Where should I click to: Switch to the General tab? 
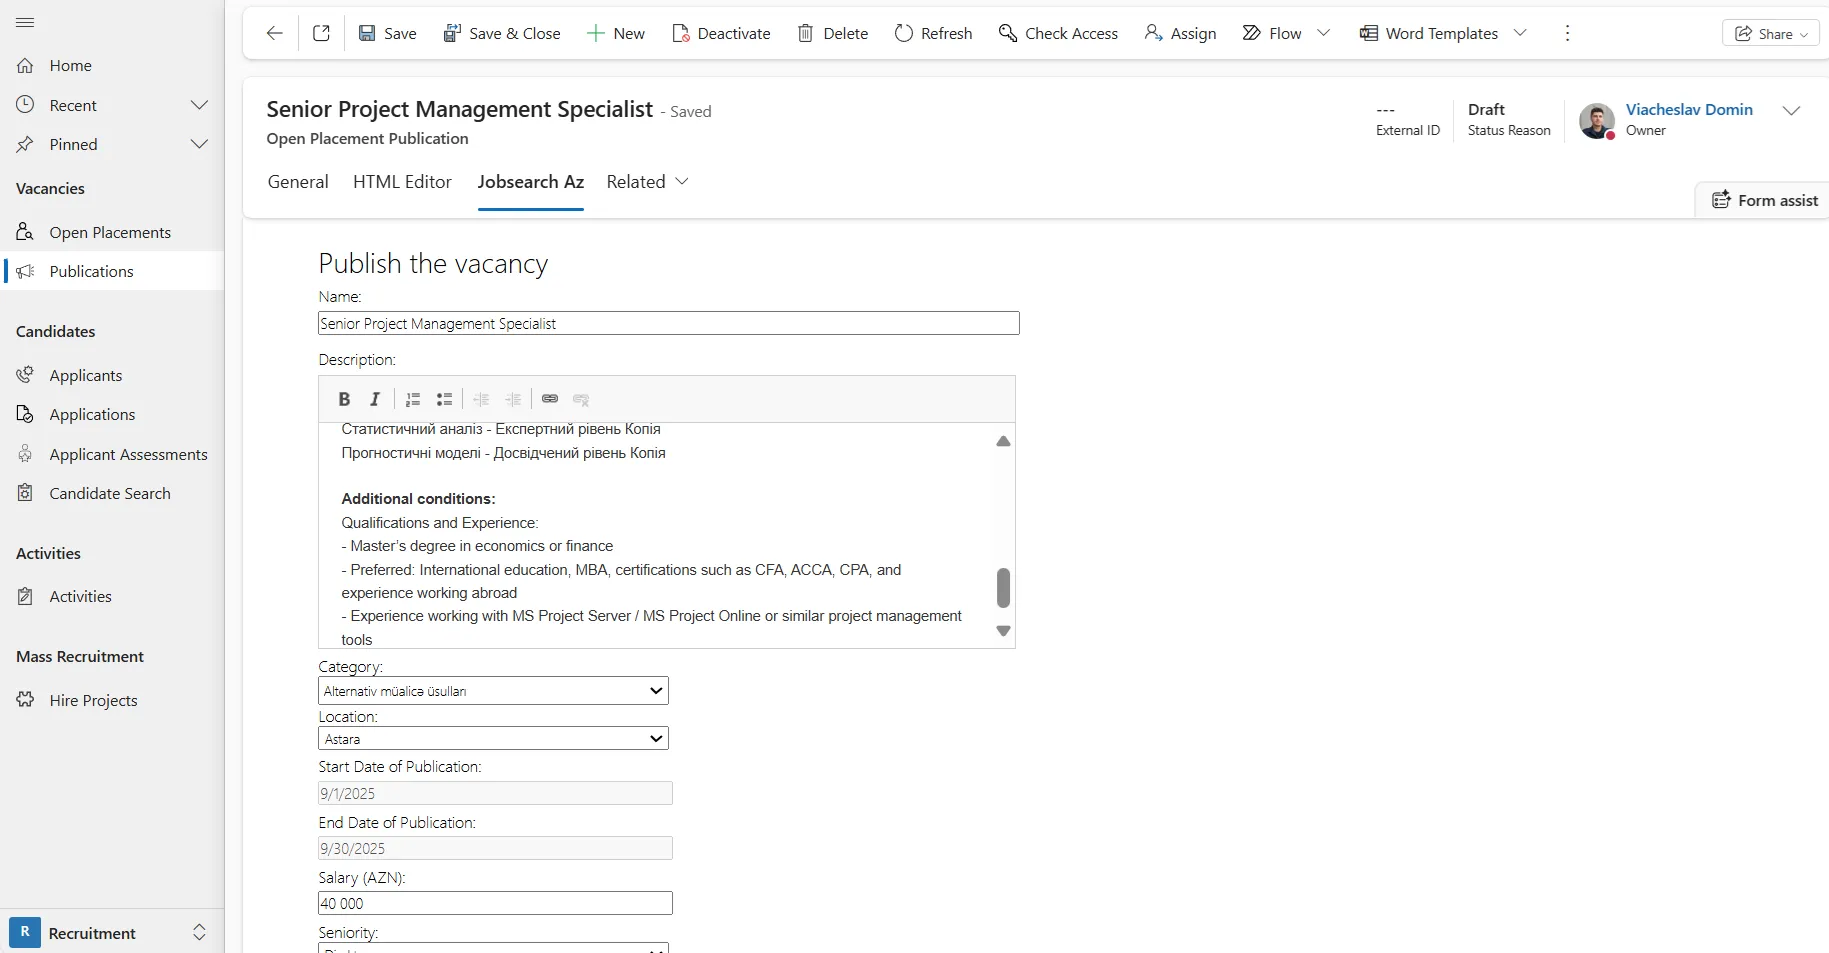298,182
